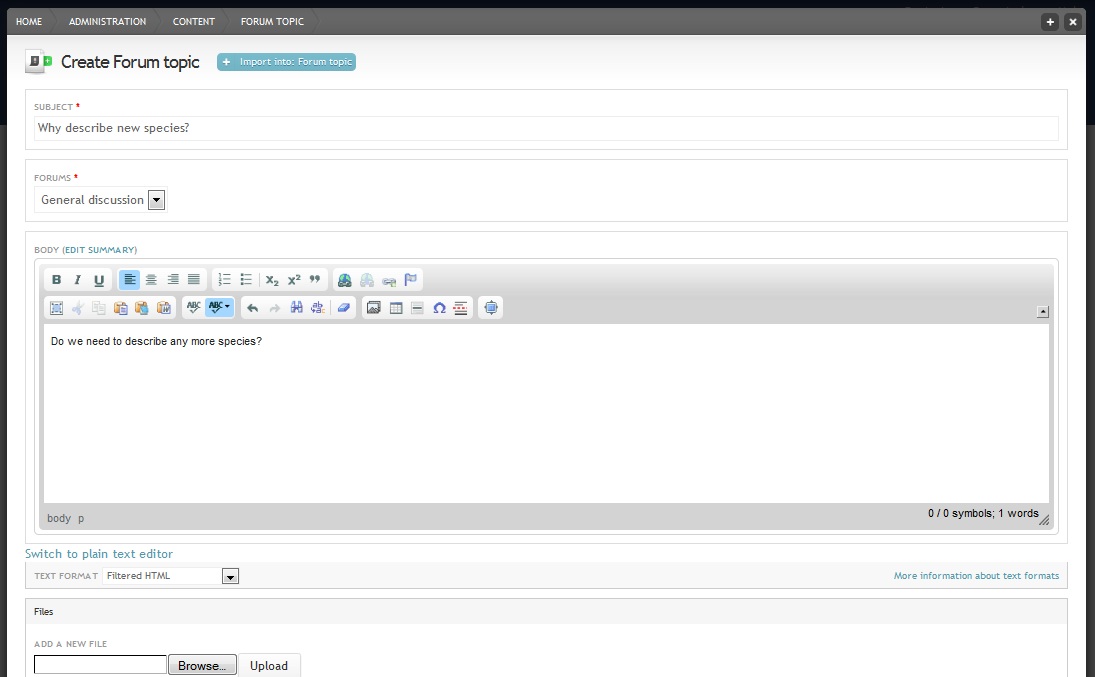This screenshot has width=1095, height=677.
Task: Apply subscript formatting
Action: click(x=272, y=279)
